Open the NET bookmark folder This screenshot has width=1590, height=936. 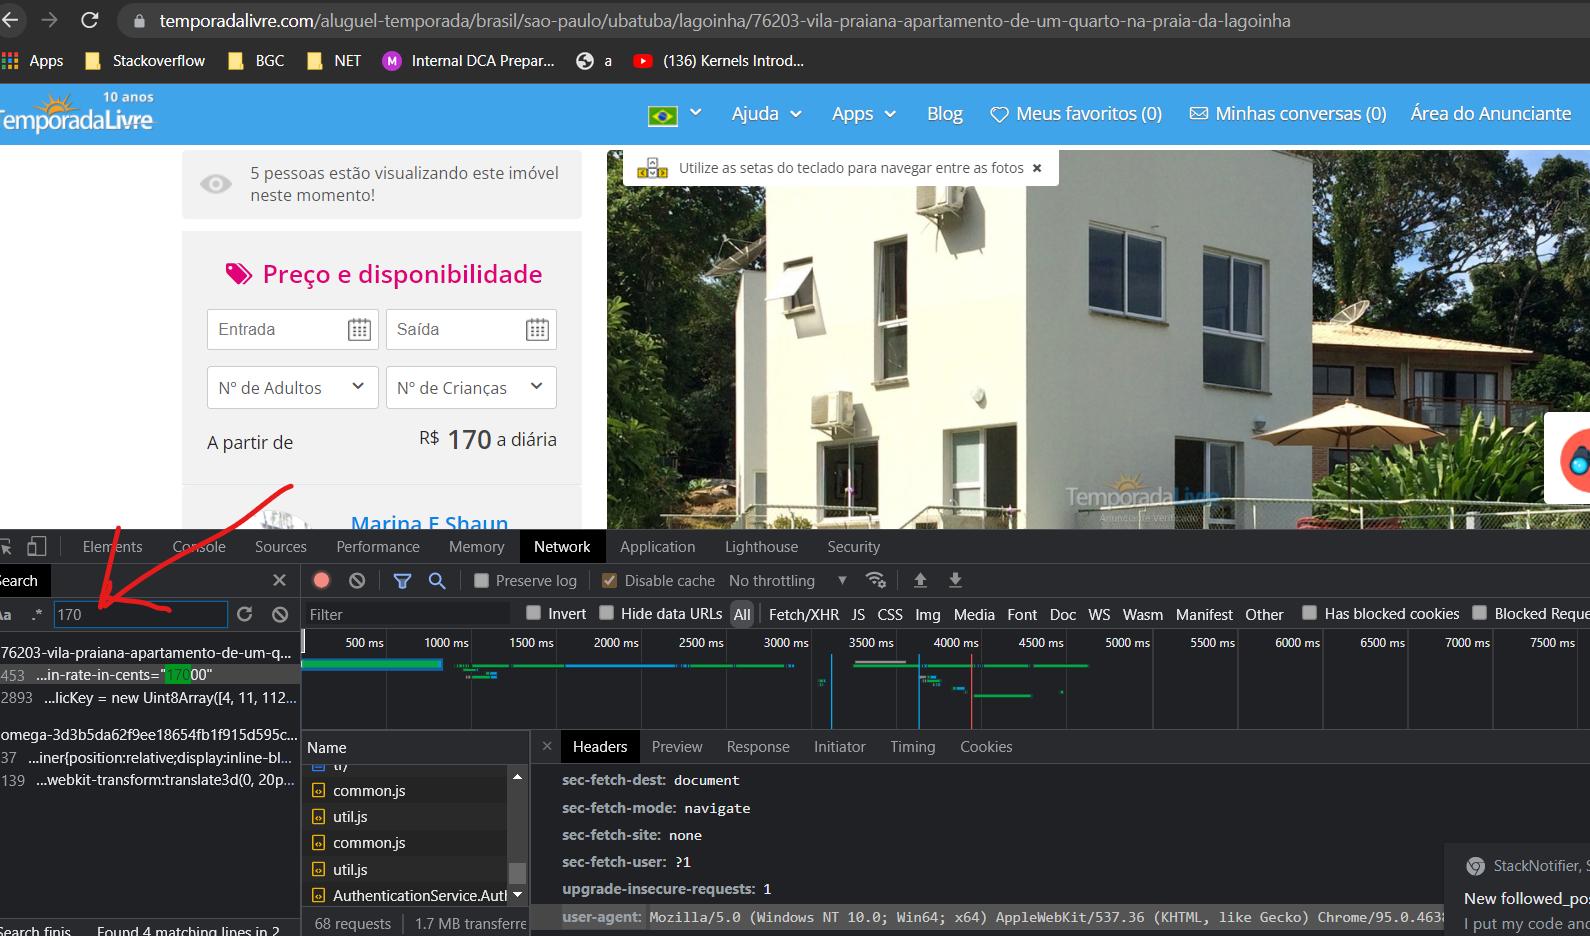click(334, 61)
